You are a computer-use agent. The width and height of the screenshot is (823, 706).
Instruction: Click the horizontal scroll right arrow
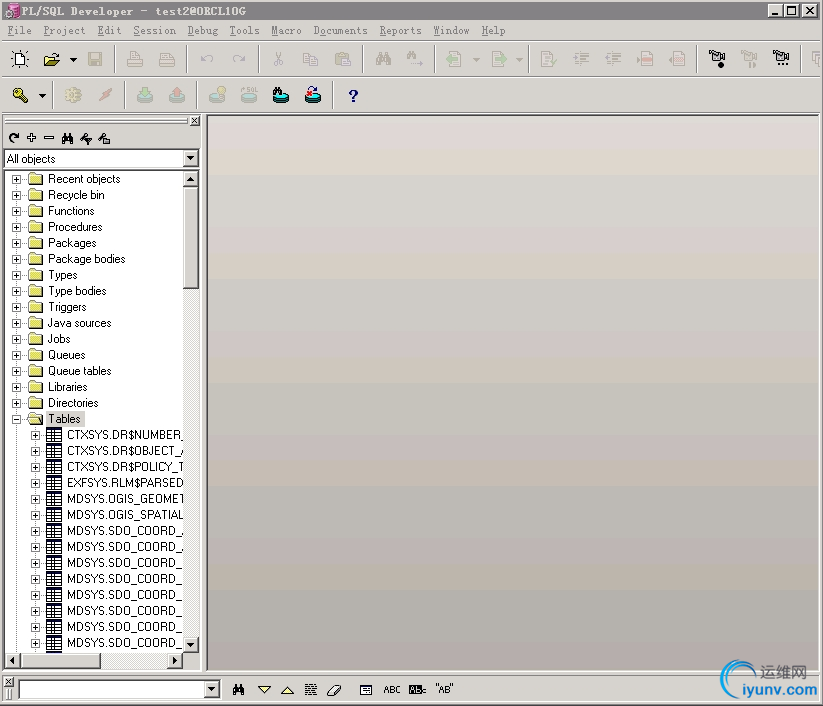(x=176, y=660)
